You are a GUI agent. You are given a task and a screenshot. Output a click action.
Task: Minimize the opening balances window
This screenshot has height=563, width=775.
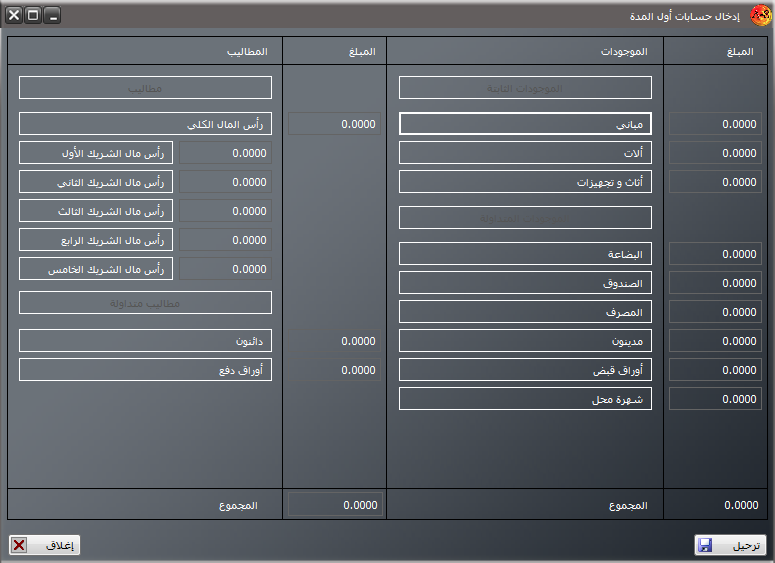52,15
